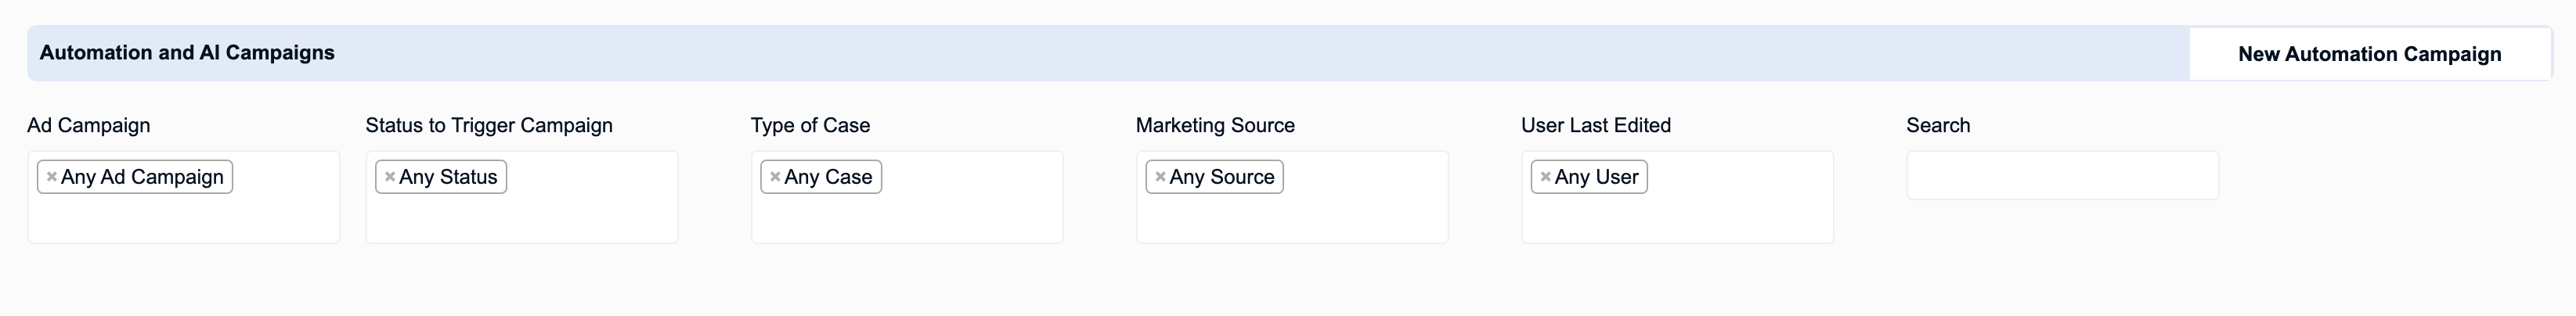Remove the Any User tag via its x
The width and height of the screenshot is (2576, 316).
click(1545, 177)
